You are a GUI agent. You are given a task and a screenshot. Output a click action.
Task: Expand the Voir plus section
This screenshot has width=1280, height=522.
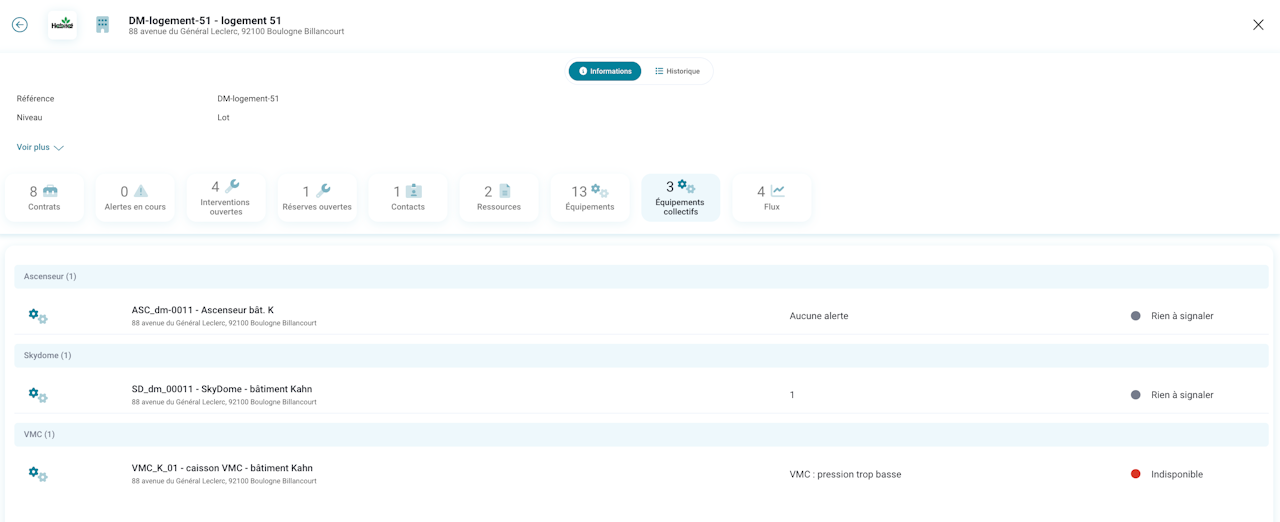(x=40, y=147)
